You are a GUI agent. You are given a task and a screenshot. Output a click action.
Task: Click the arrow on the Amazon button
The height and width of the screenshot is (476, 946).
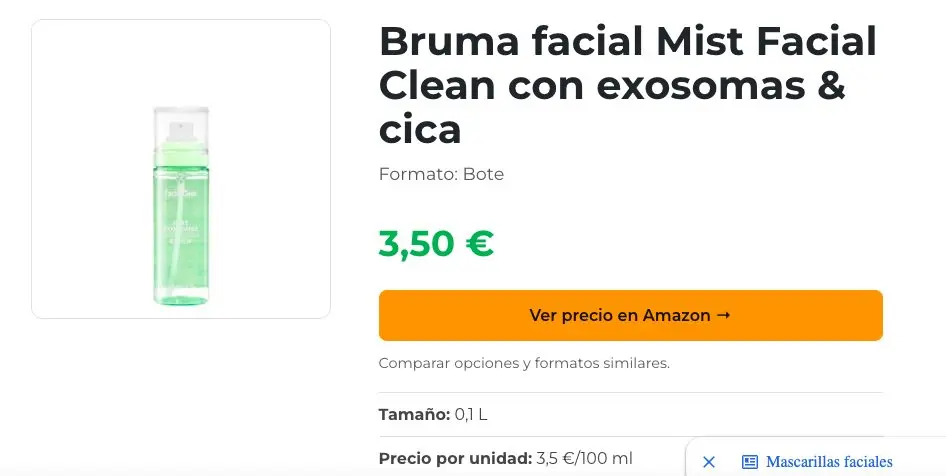tap(724, 316)
